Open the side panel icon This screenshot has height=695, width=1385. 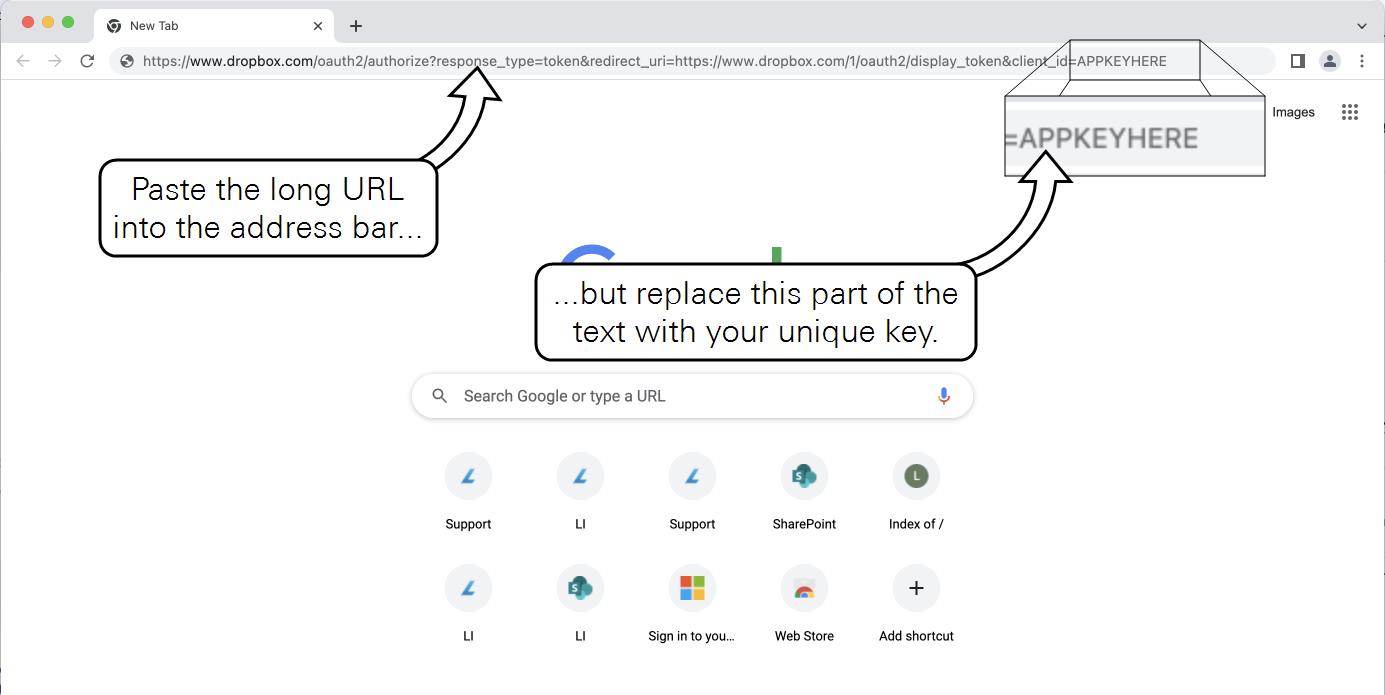[1298, 61]
